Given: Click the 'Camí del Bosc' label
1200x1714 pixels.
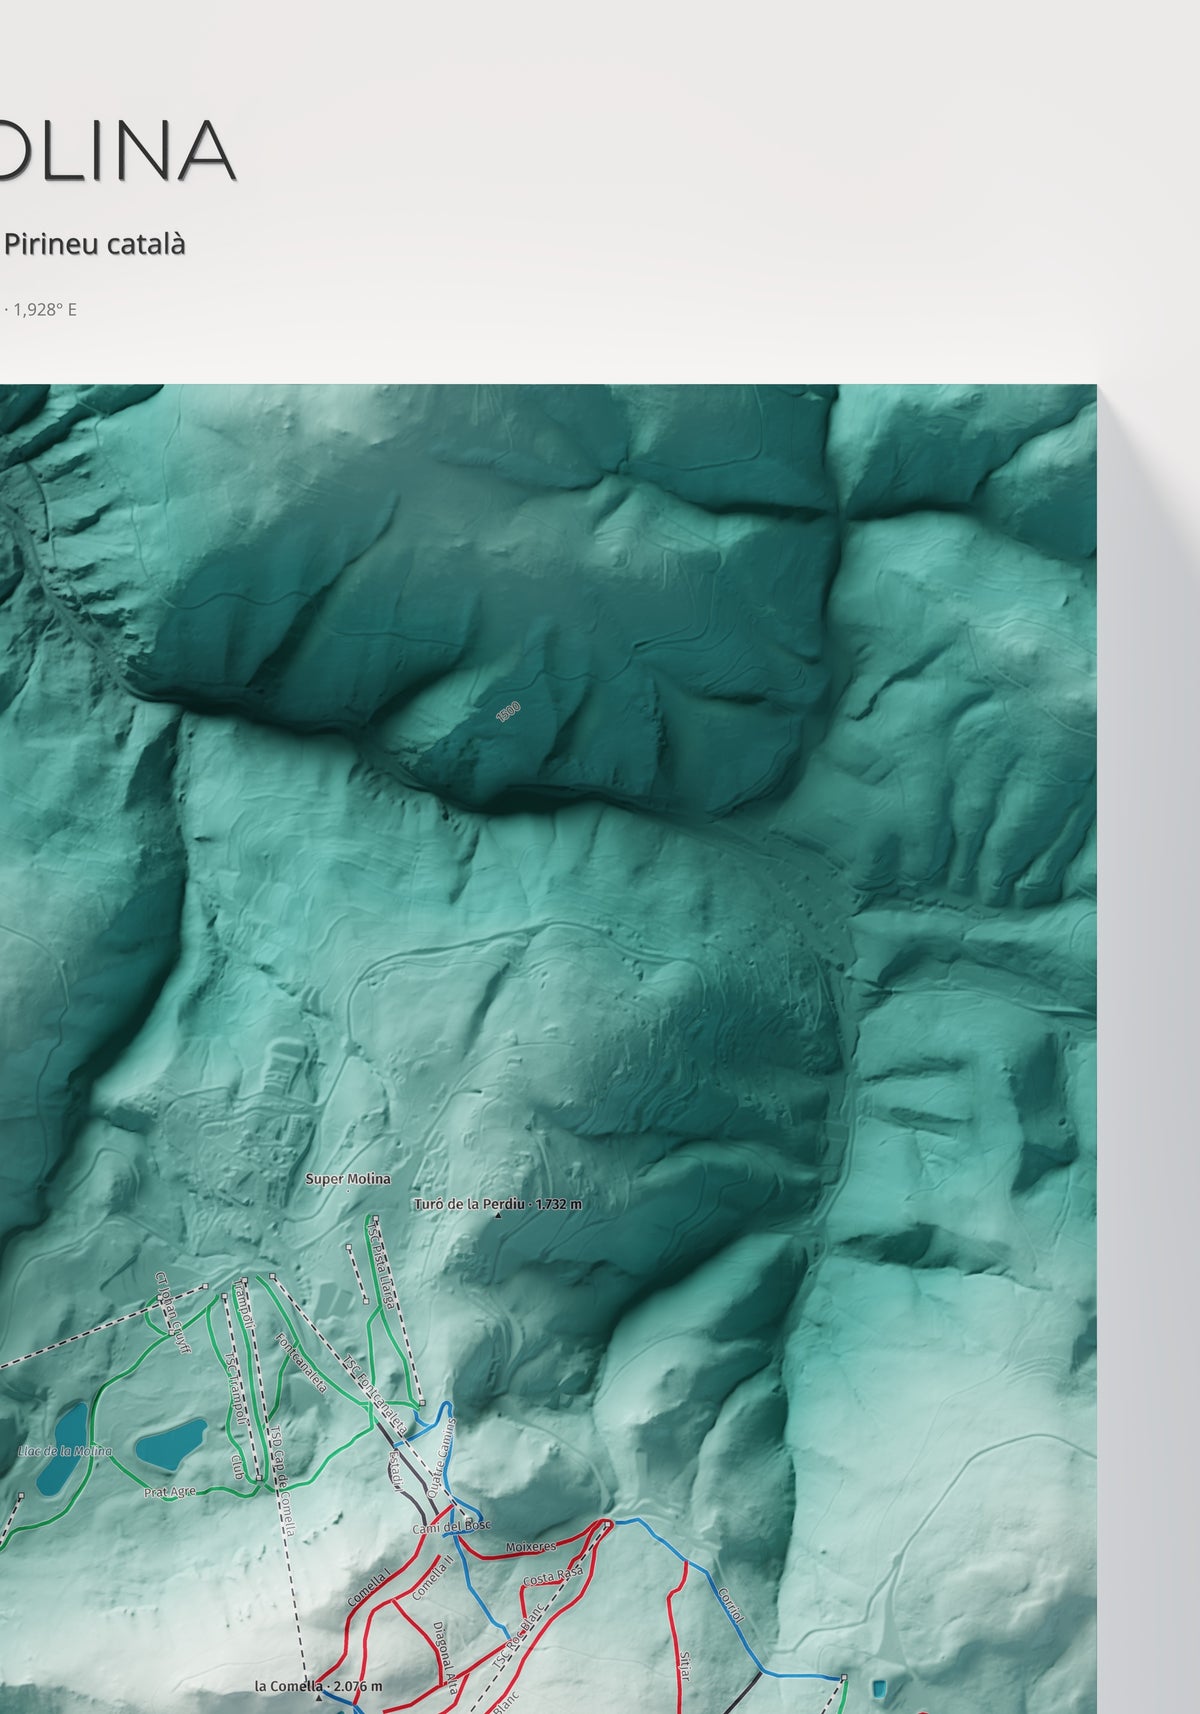Looking at the screenshot, I should [452, 1527].
